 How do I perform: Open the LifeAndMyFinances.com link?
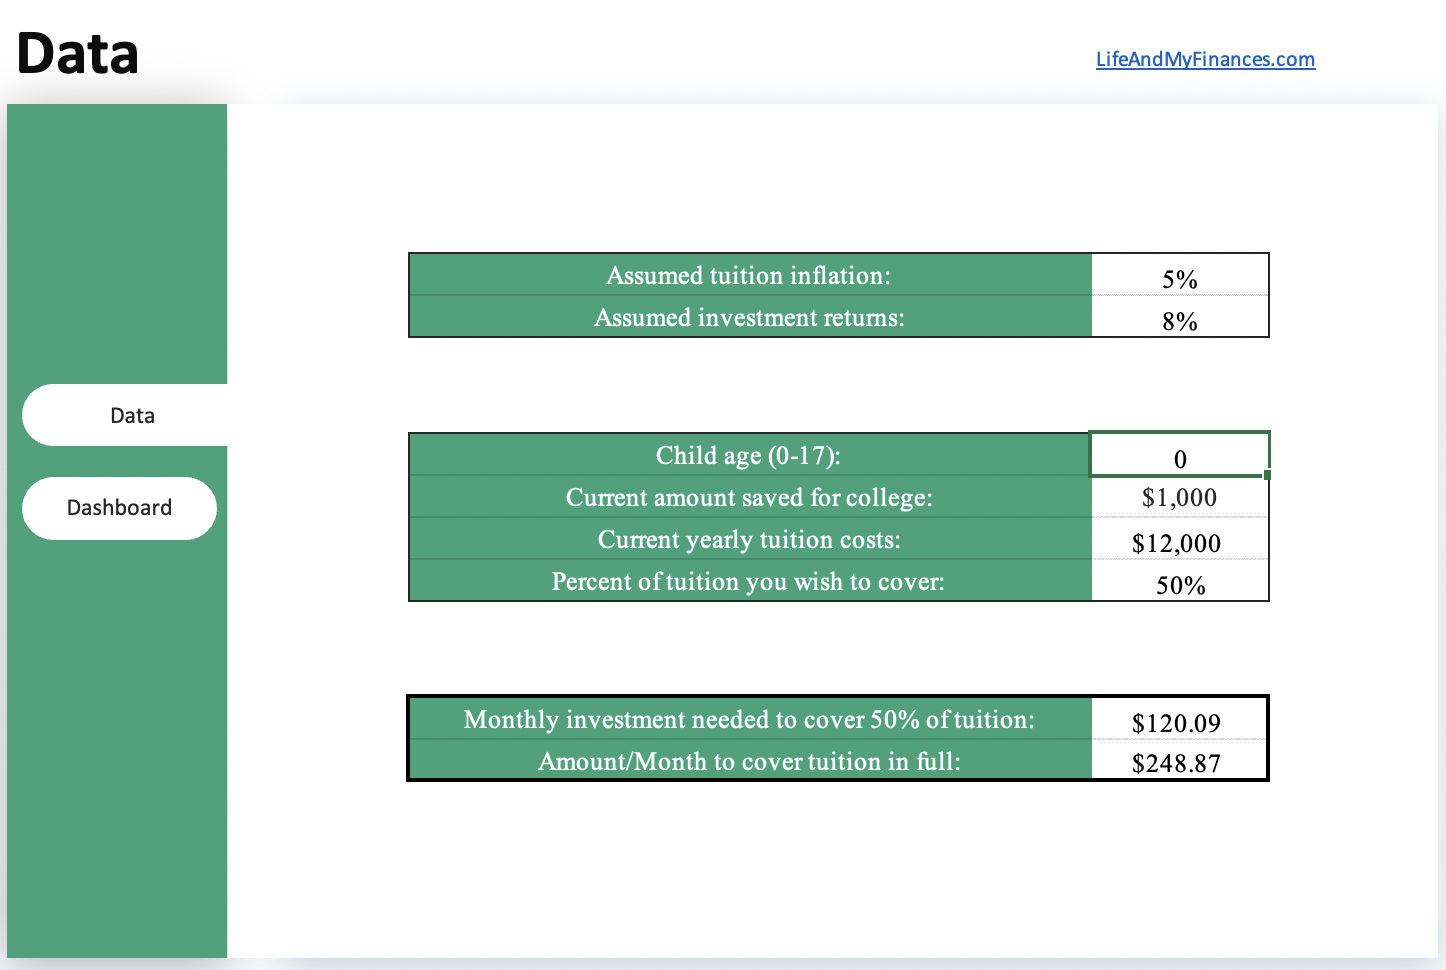coord(1205,59)
